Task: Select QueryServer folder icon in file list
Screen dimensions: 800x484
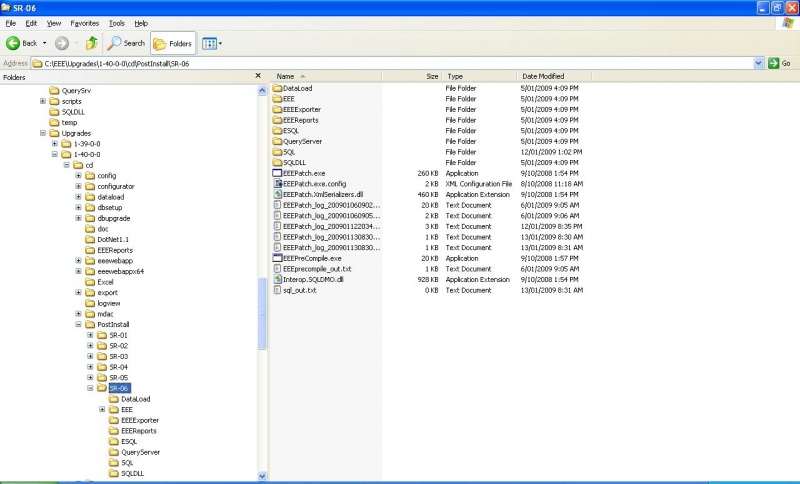Action: click(x=278, y=141)
